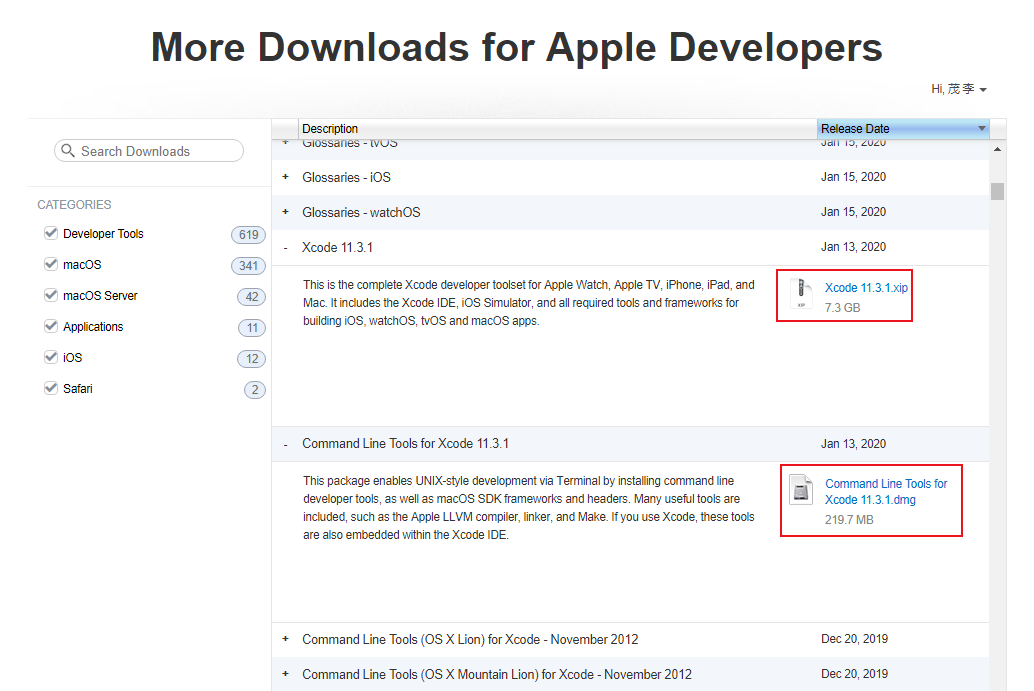The height and width of the screenshot is (691, 1034).
Task: Sort by the Description column header
Action: [x=558, y=129]
